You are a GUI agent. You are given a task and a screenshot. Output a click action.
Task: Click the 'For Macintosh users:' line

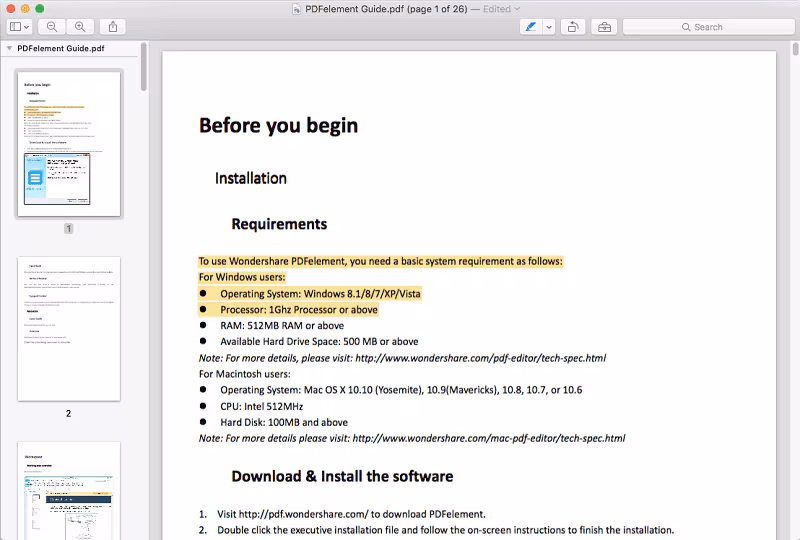point(245,374)
